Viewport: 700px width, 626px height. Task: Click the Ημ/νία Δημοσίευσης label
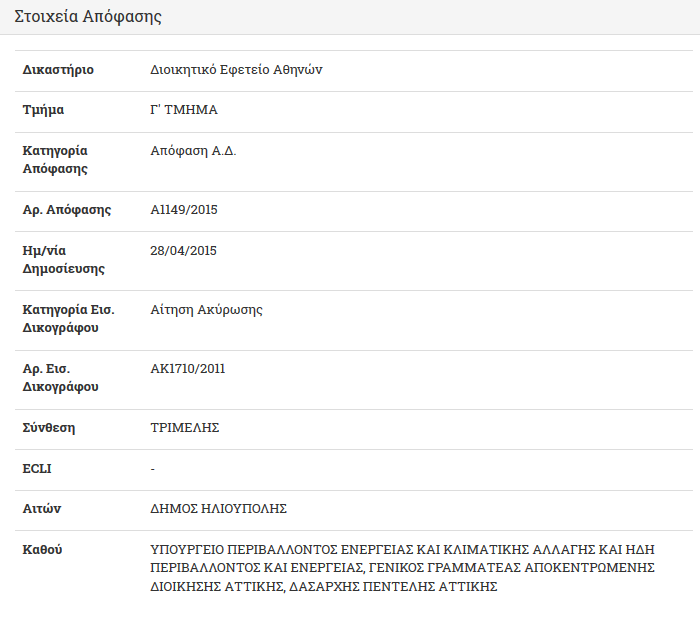pos(64,259)
